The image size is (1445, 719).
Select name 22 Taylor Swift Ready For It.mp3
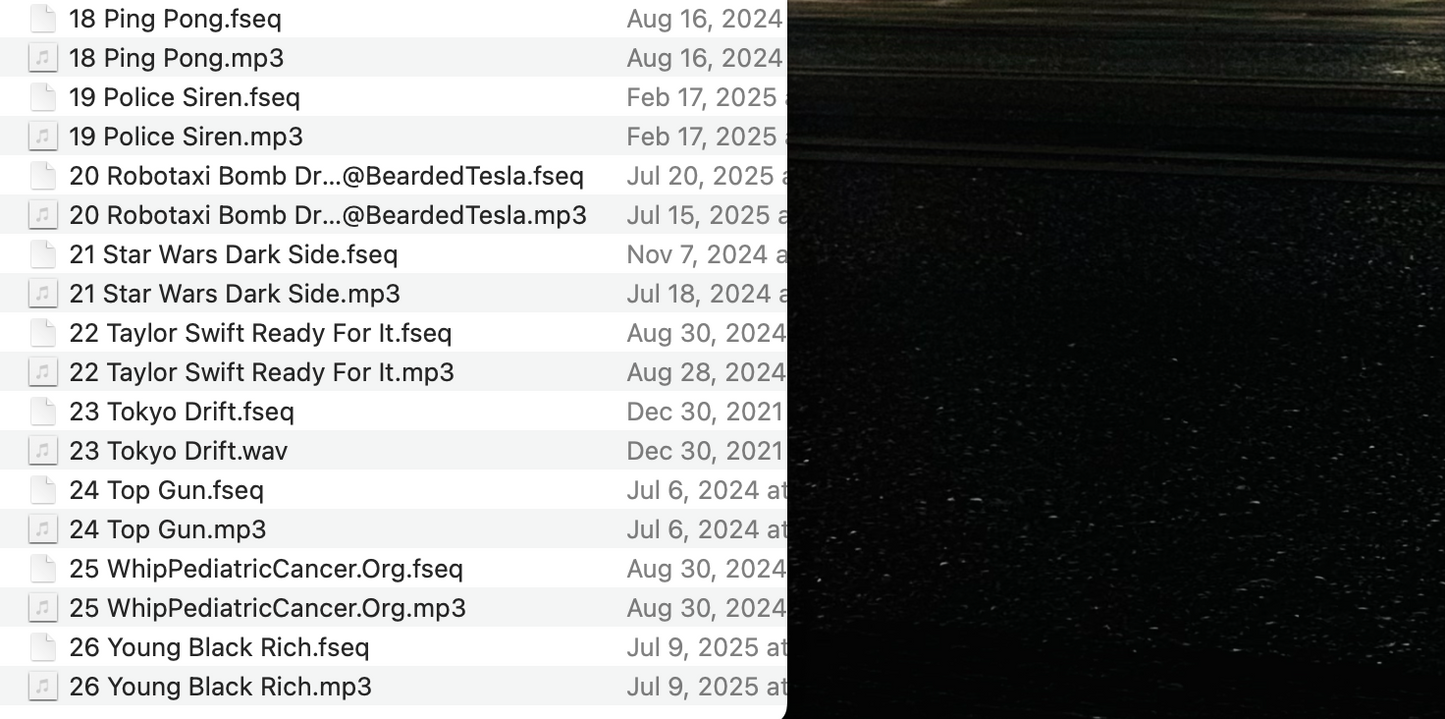click(262, 372)
